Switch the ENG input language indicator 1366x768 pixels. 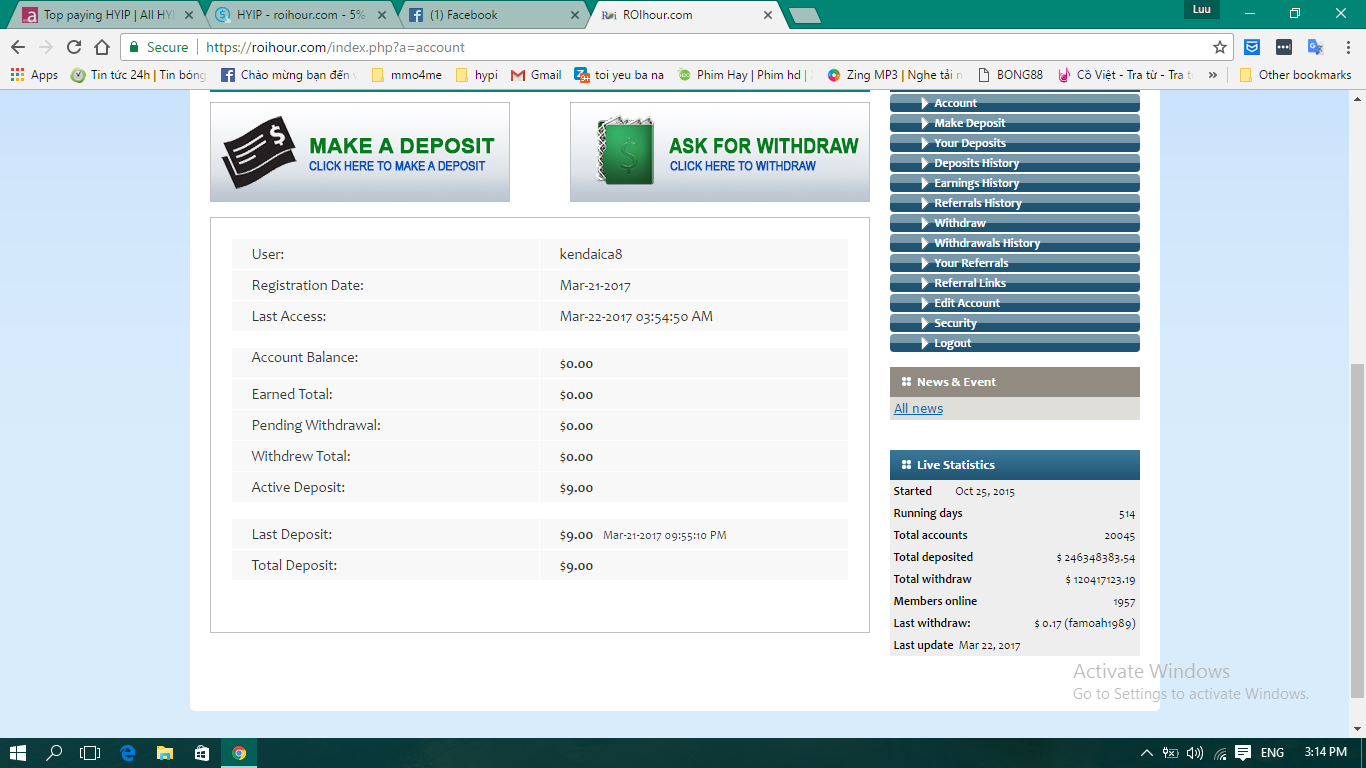point(1272,753)
